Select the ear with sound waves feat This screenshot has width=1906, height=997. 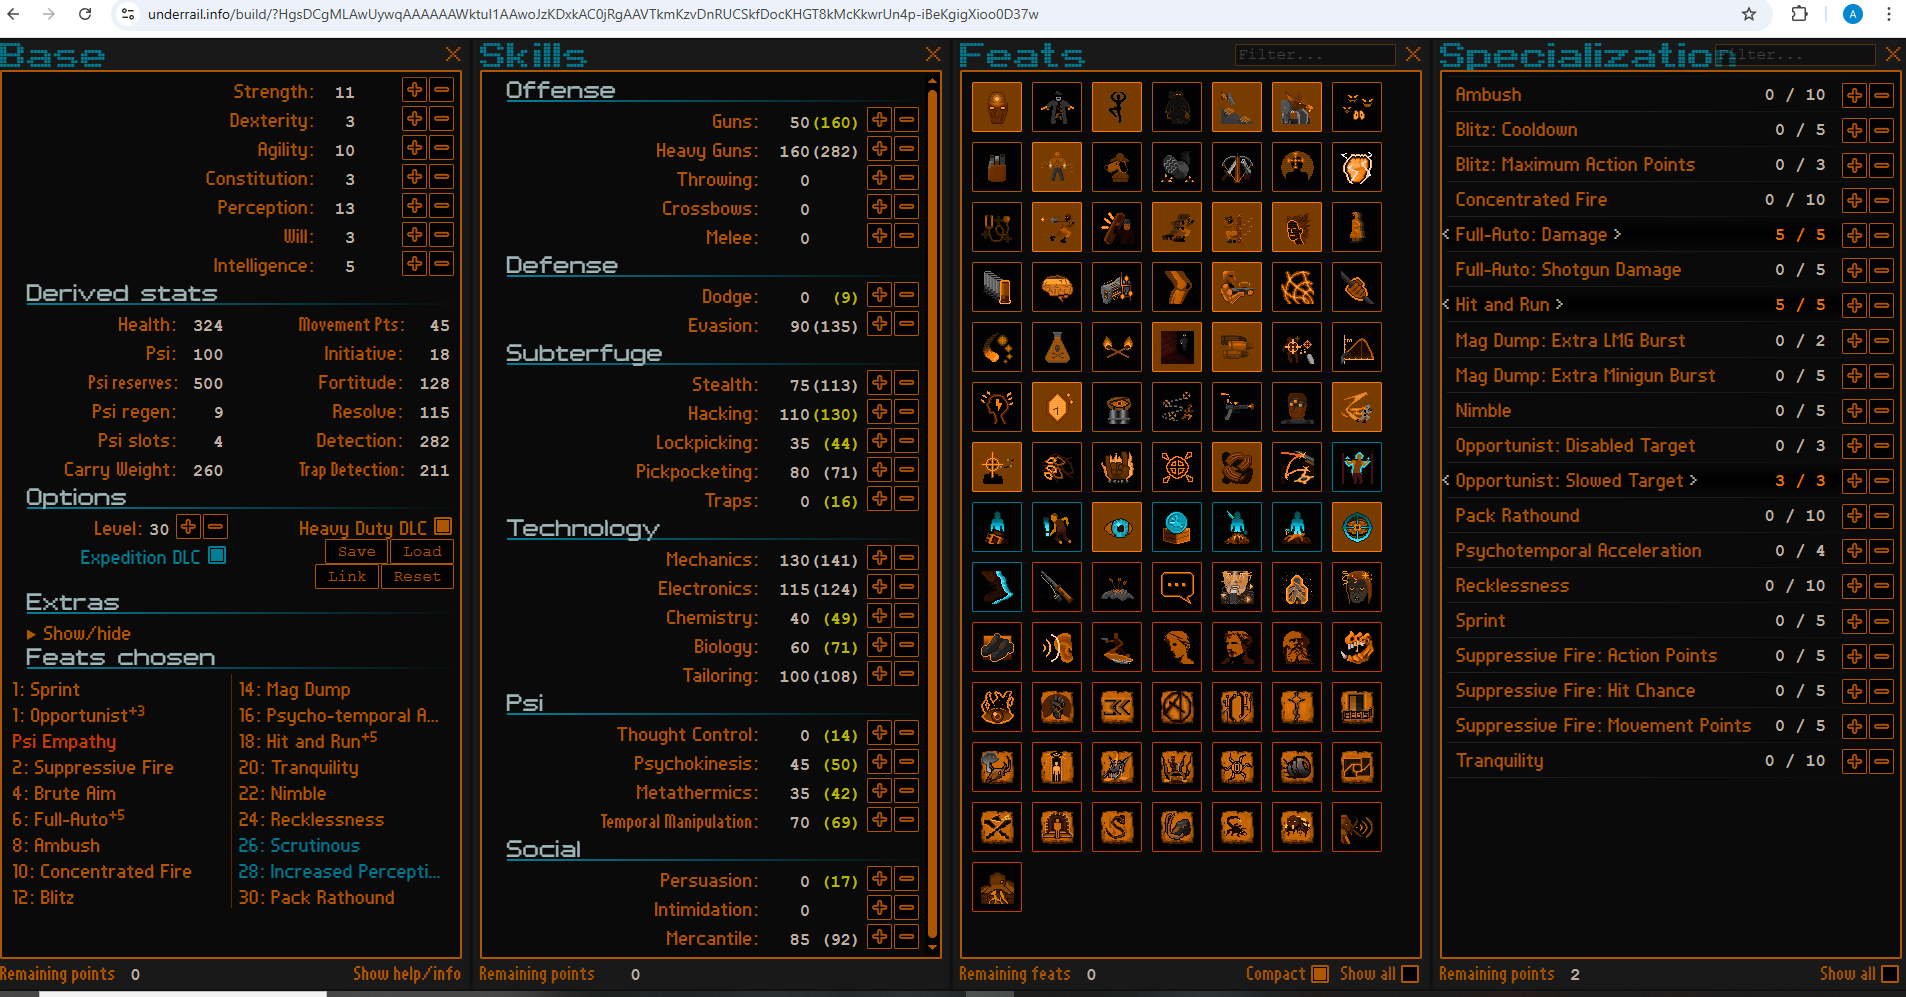click(1057, 648)
